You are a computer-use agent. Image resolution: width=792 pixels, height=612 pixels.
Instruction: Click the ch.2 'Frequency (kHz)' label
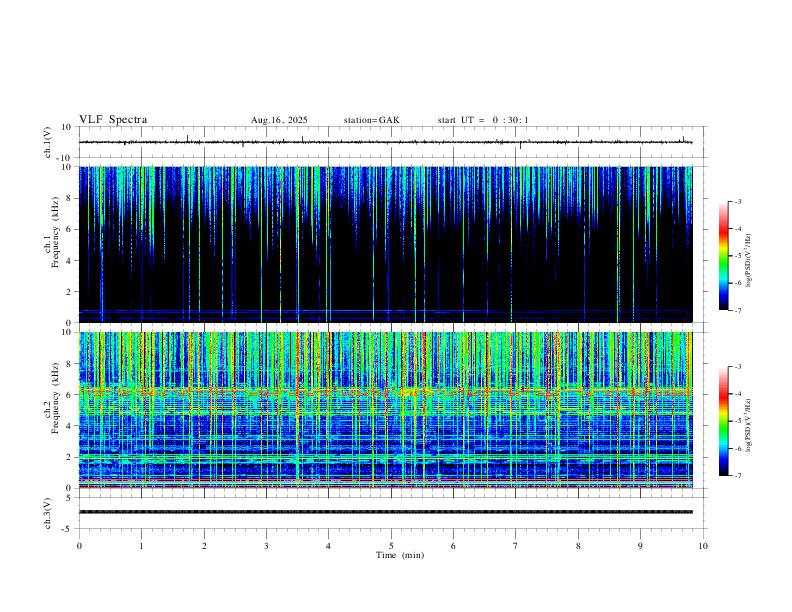pos(56,398)
